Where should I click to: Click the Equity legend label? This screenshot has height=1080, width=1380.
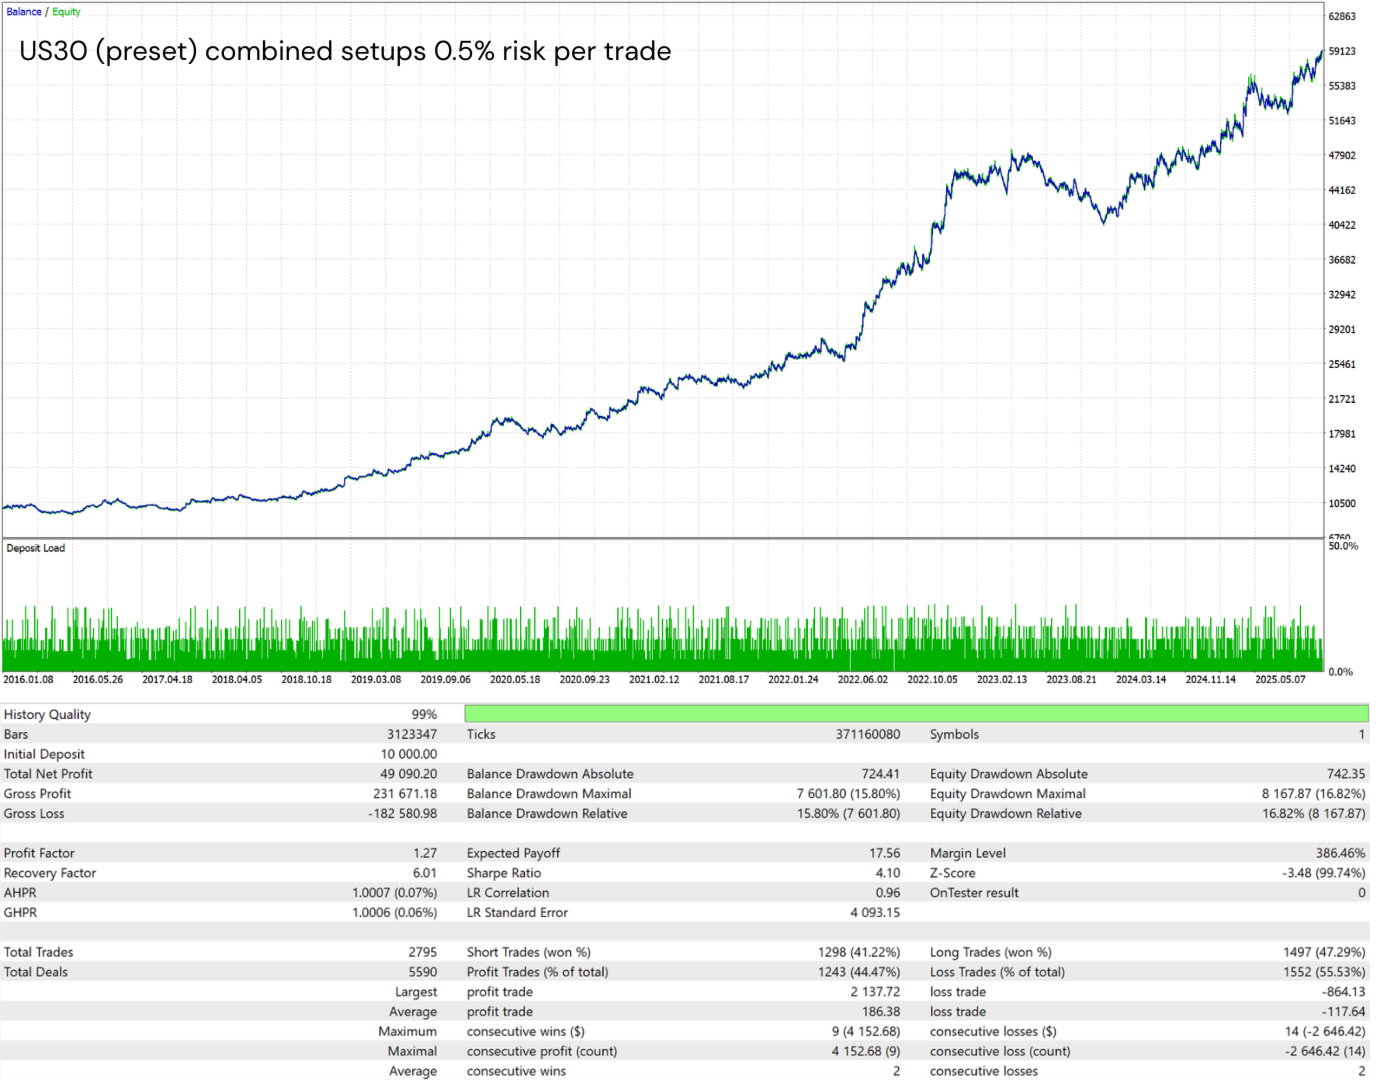[66, 12]
